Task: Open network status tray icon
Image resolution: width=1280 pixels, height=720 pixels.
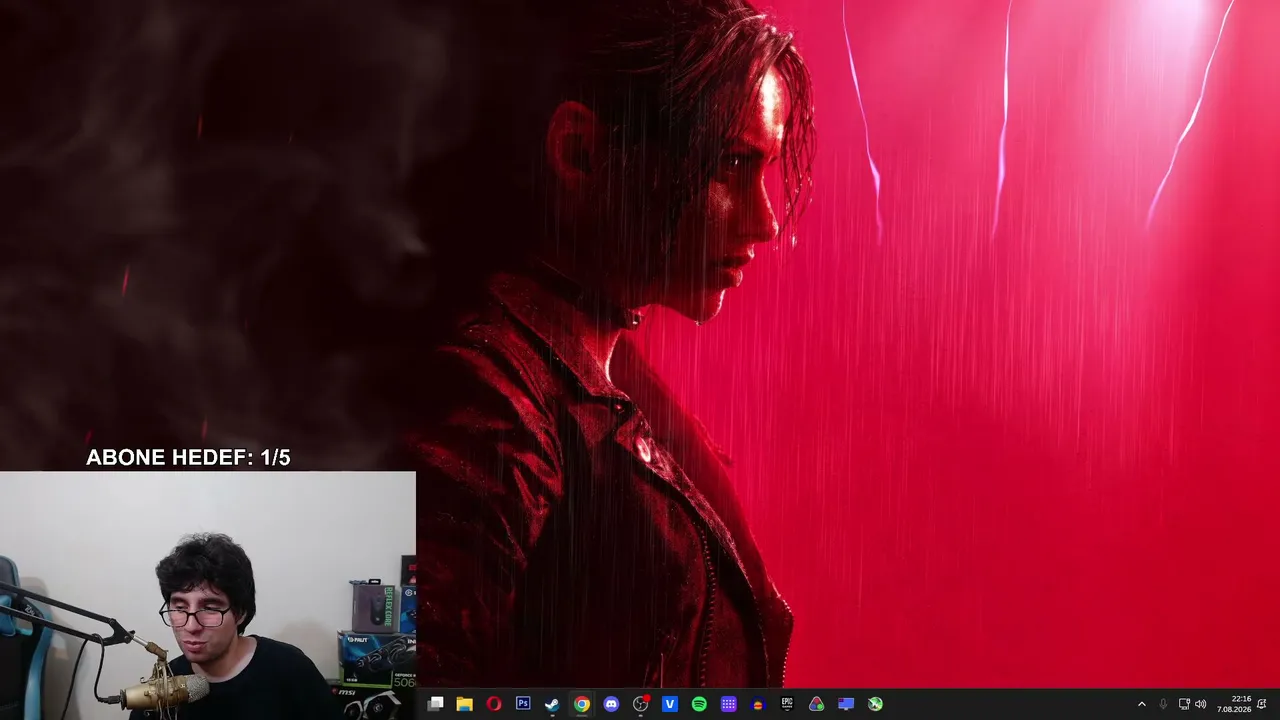Action: 1184,704
